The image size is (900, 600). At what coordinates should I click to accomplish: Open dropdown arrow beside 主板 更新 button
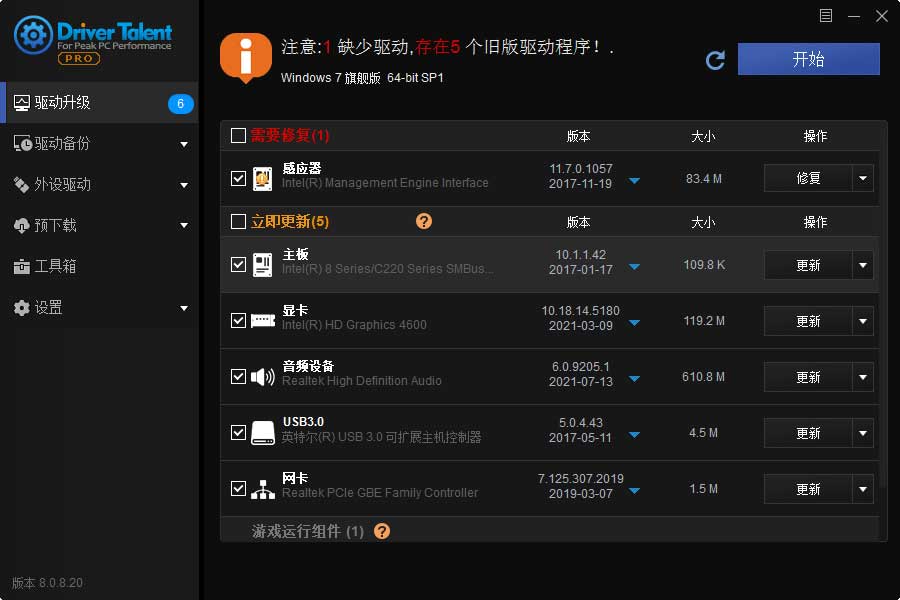(863, 265)
